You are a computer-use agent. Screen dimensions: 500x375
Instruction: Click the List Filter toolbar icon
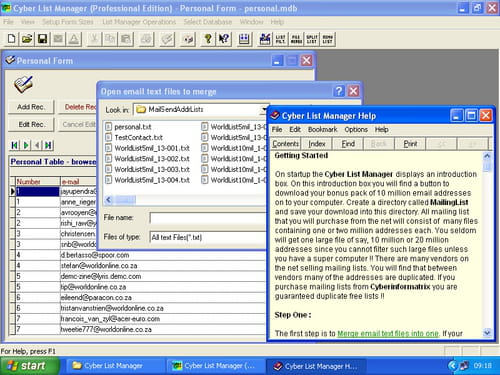(280, 39)
